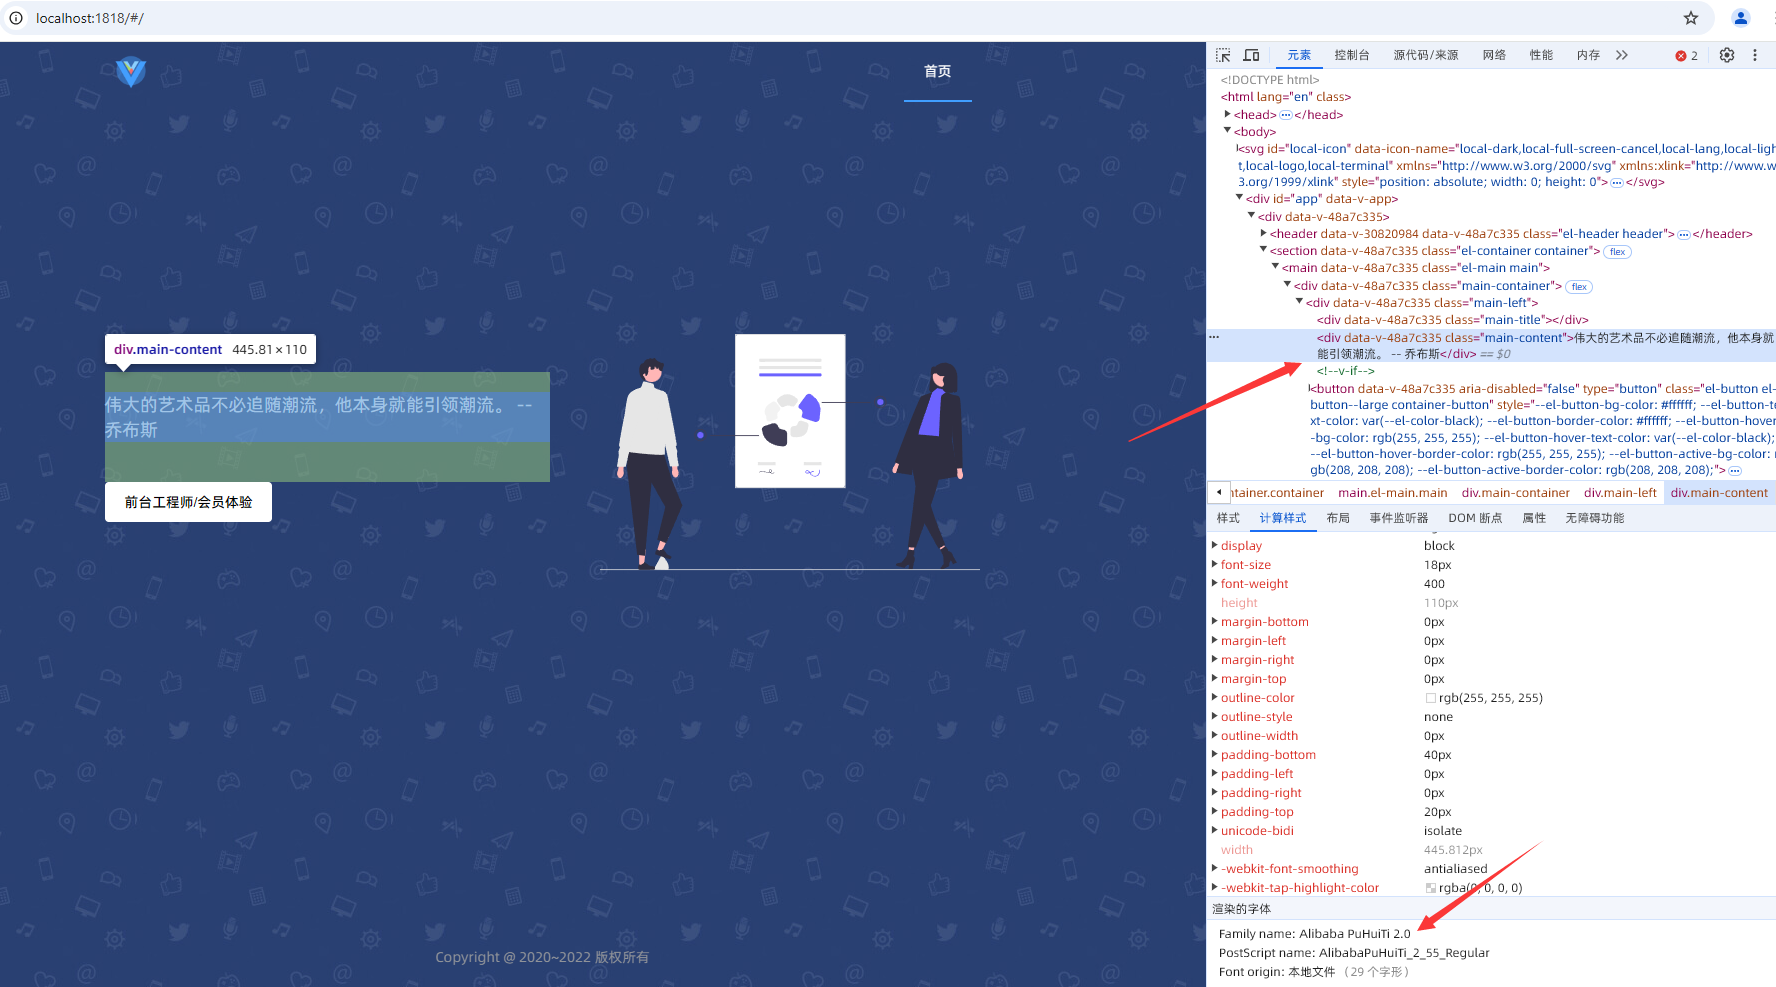
Task: Open the browser profile avatar icon
Action: (1741, 18)
